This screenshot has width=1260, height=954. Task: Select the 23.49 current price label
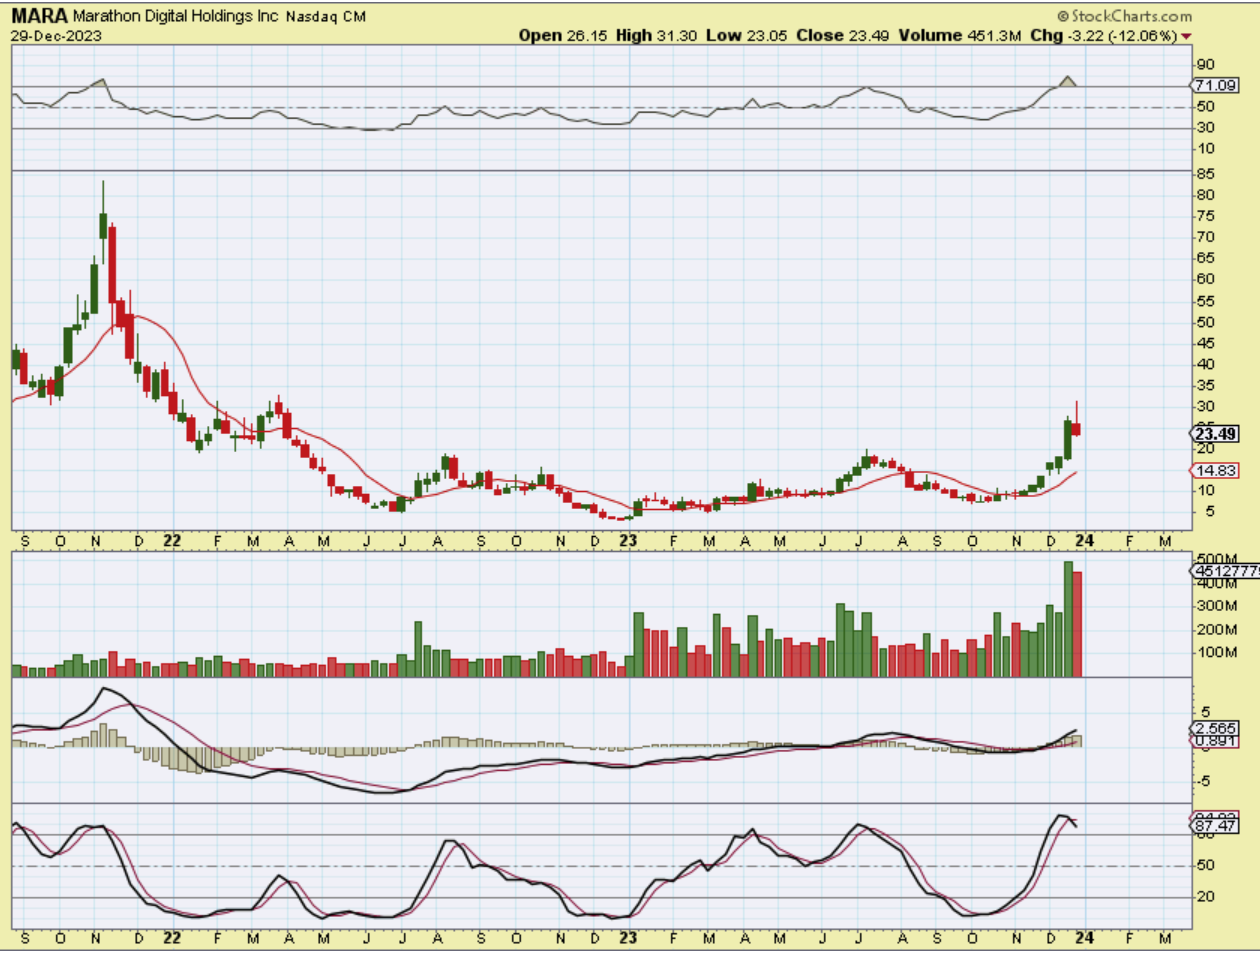click(1216, 434)
